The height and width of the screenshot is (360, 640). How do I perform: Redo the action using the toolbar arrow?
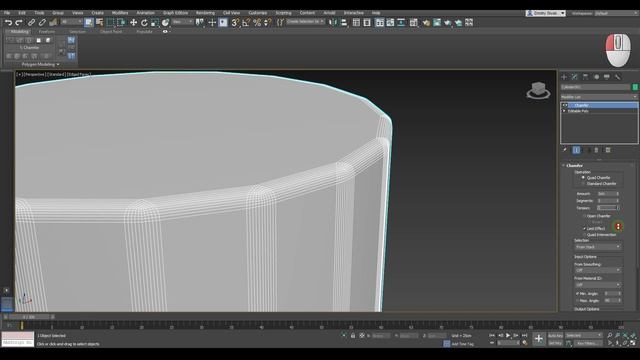(x=19, y=23)
